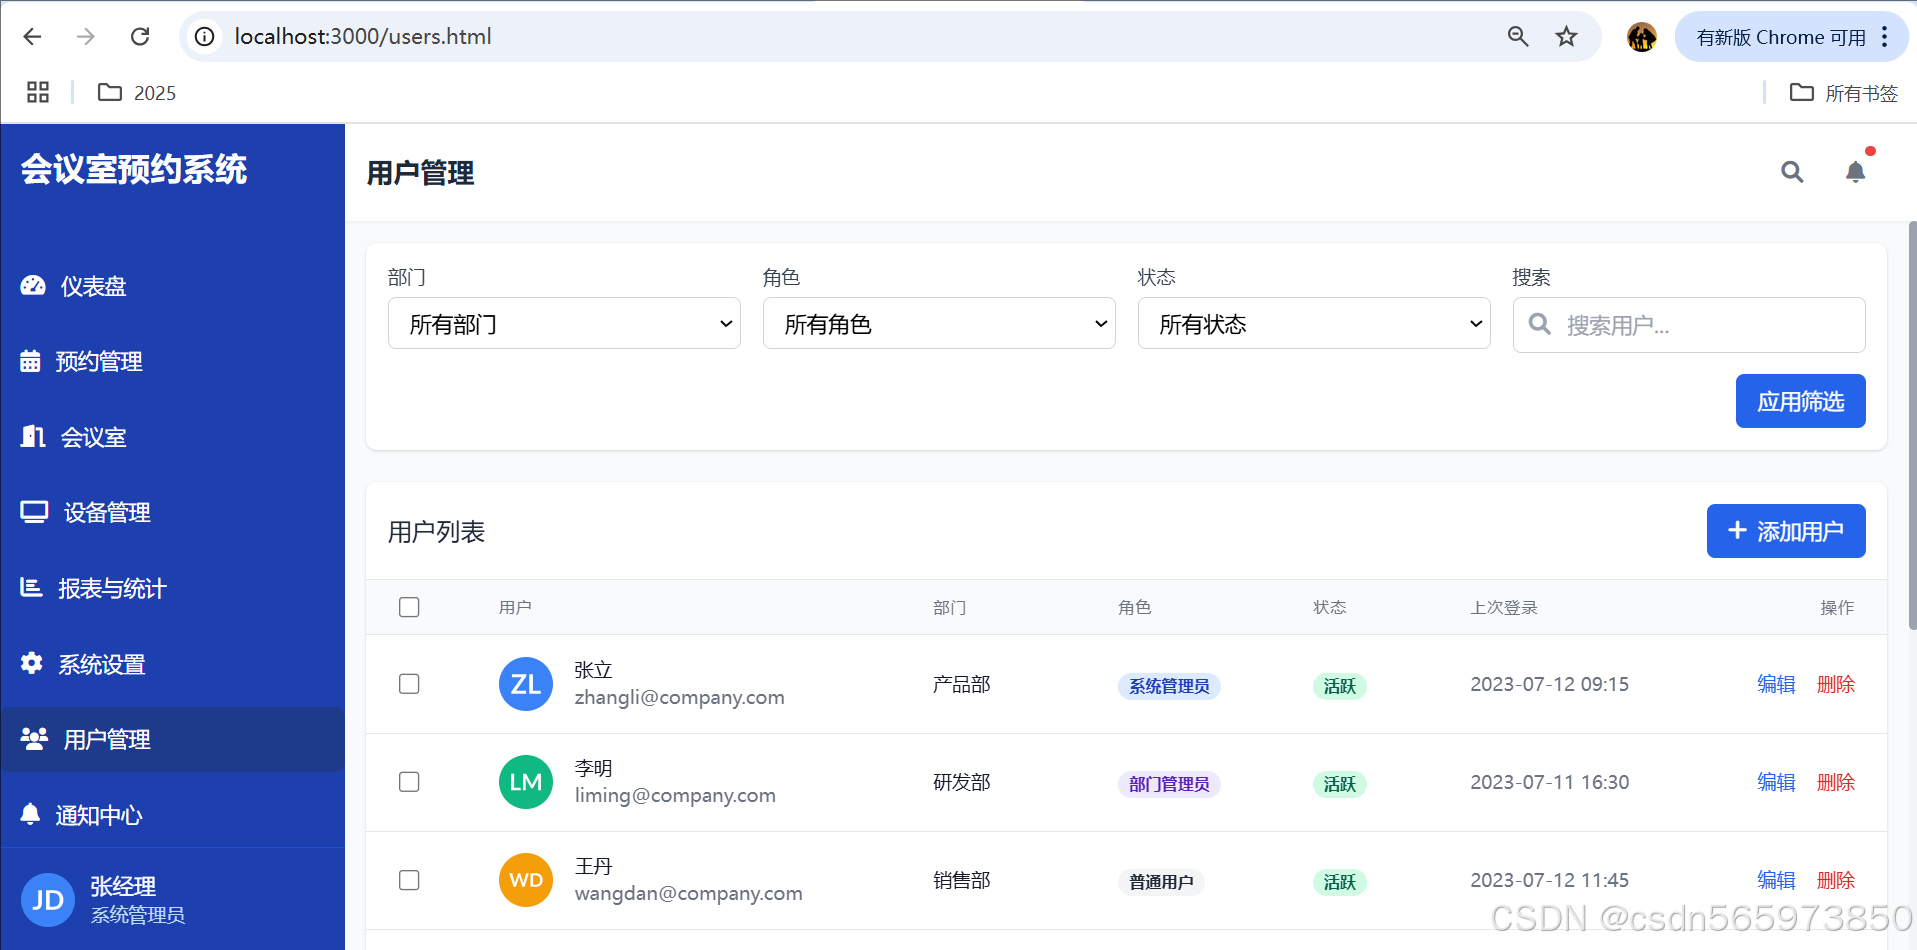Click the 报表与统计 chart icon
This screenshot has height=950, width=1917.
point(31,587)
